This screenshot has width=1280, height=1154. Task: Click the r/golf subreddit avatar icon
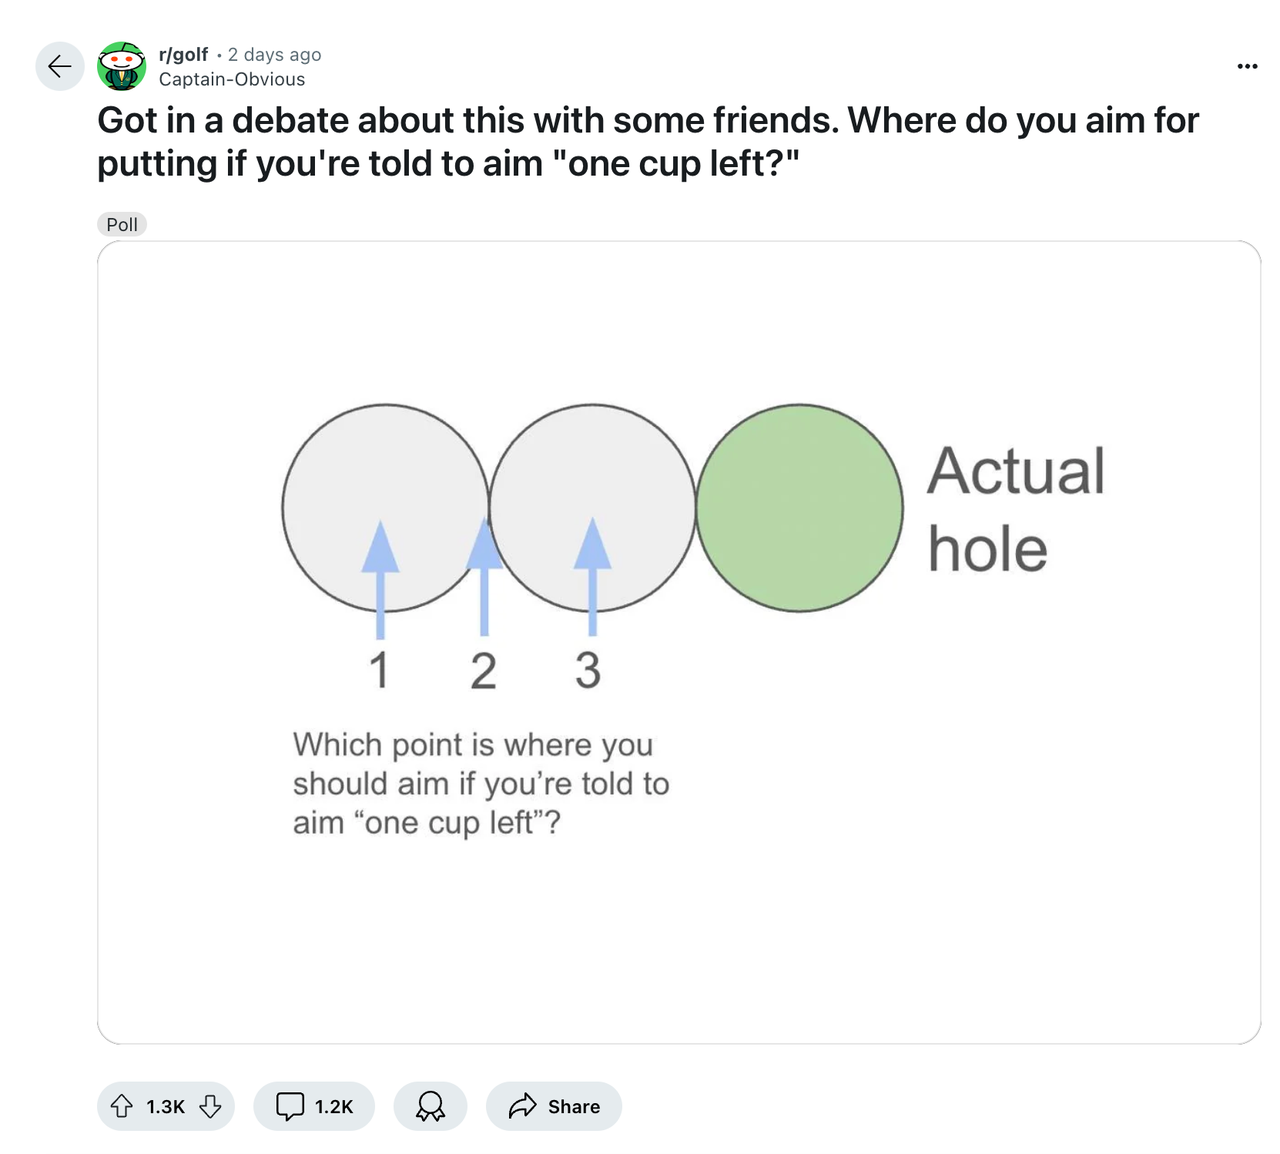click(x=122, y=67)
